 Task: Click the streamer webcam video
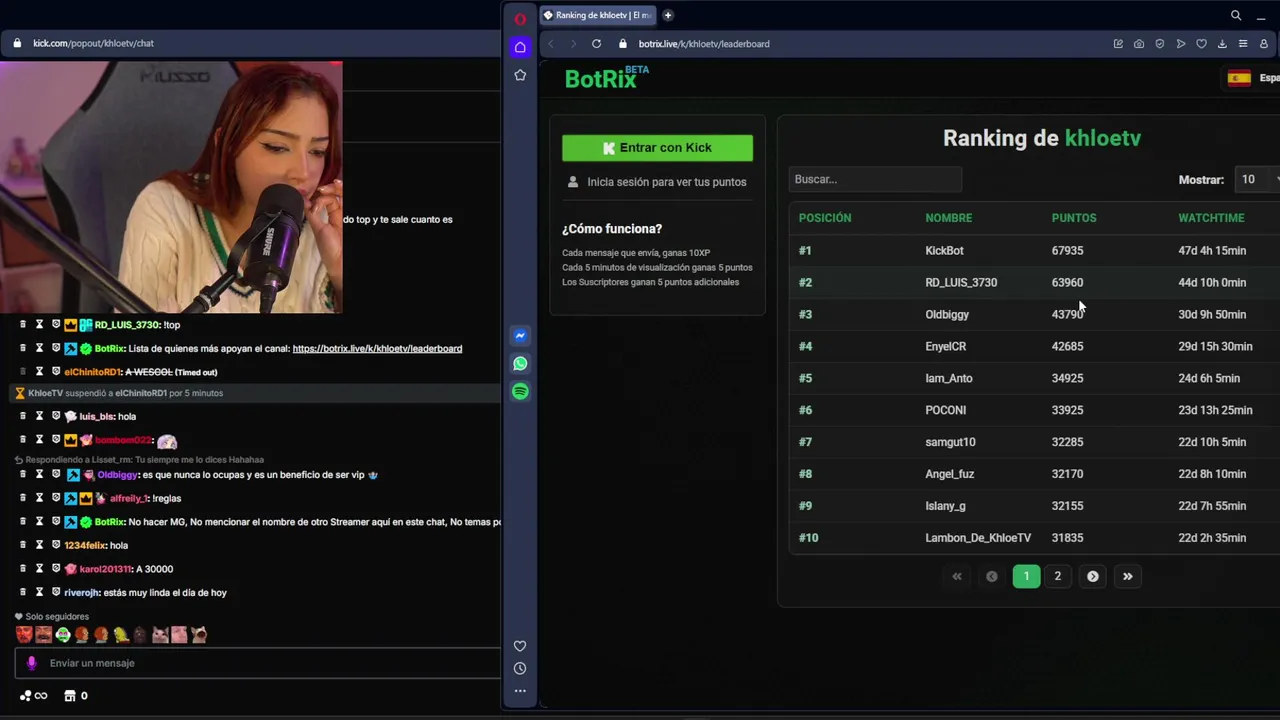point(171,187)
